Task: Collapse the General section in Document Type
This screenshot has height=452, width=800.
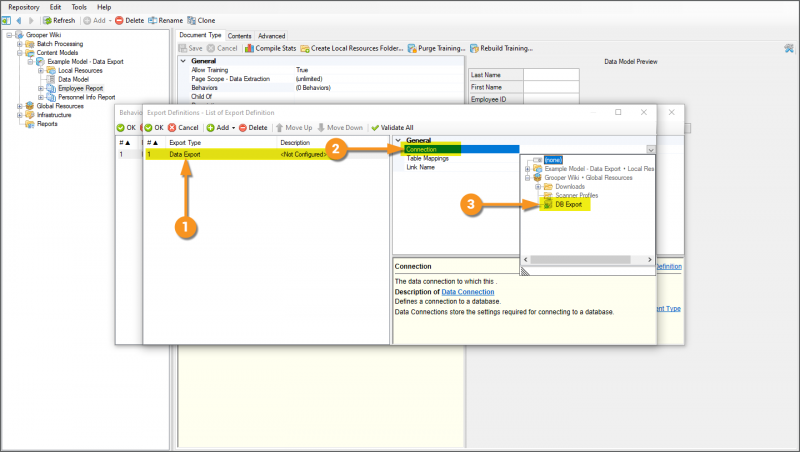Action: tap(183, 61)
